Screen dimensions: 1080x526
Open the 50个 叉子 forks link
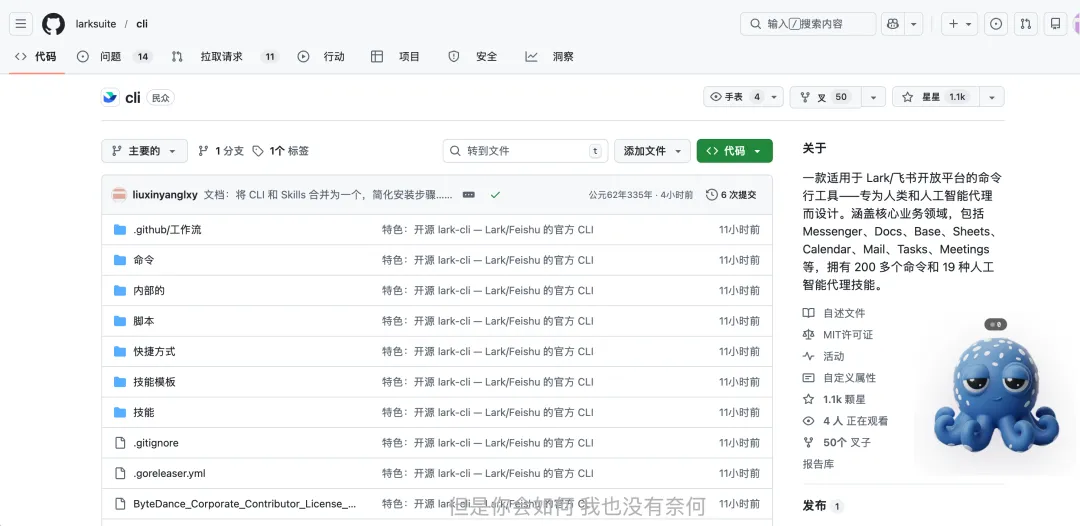pyautogui.click(x=837, y=443)
